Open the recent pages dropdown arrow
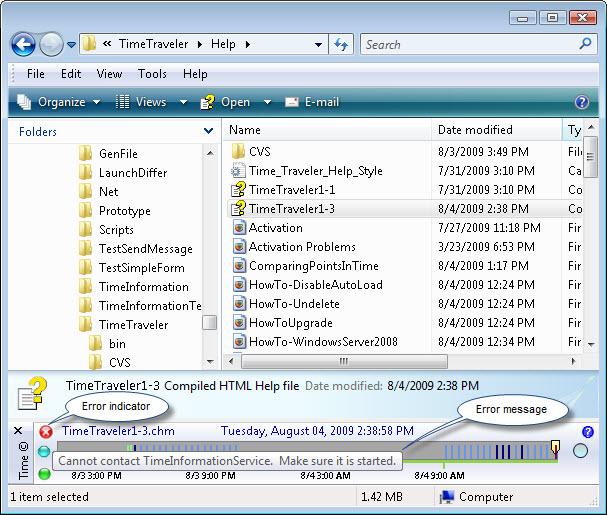 [x=71, y=45]
